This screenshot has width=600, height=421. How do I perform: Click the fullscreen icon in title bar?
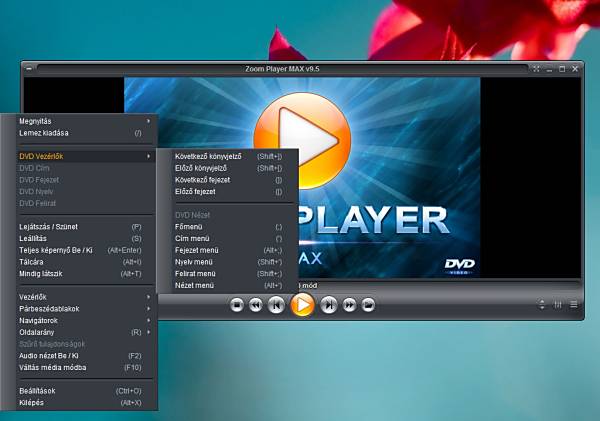point(536,69)
